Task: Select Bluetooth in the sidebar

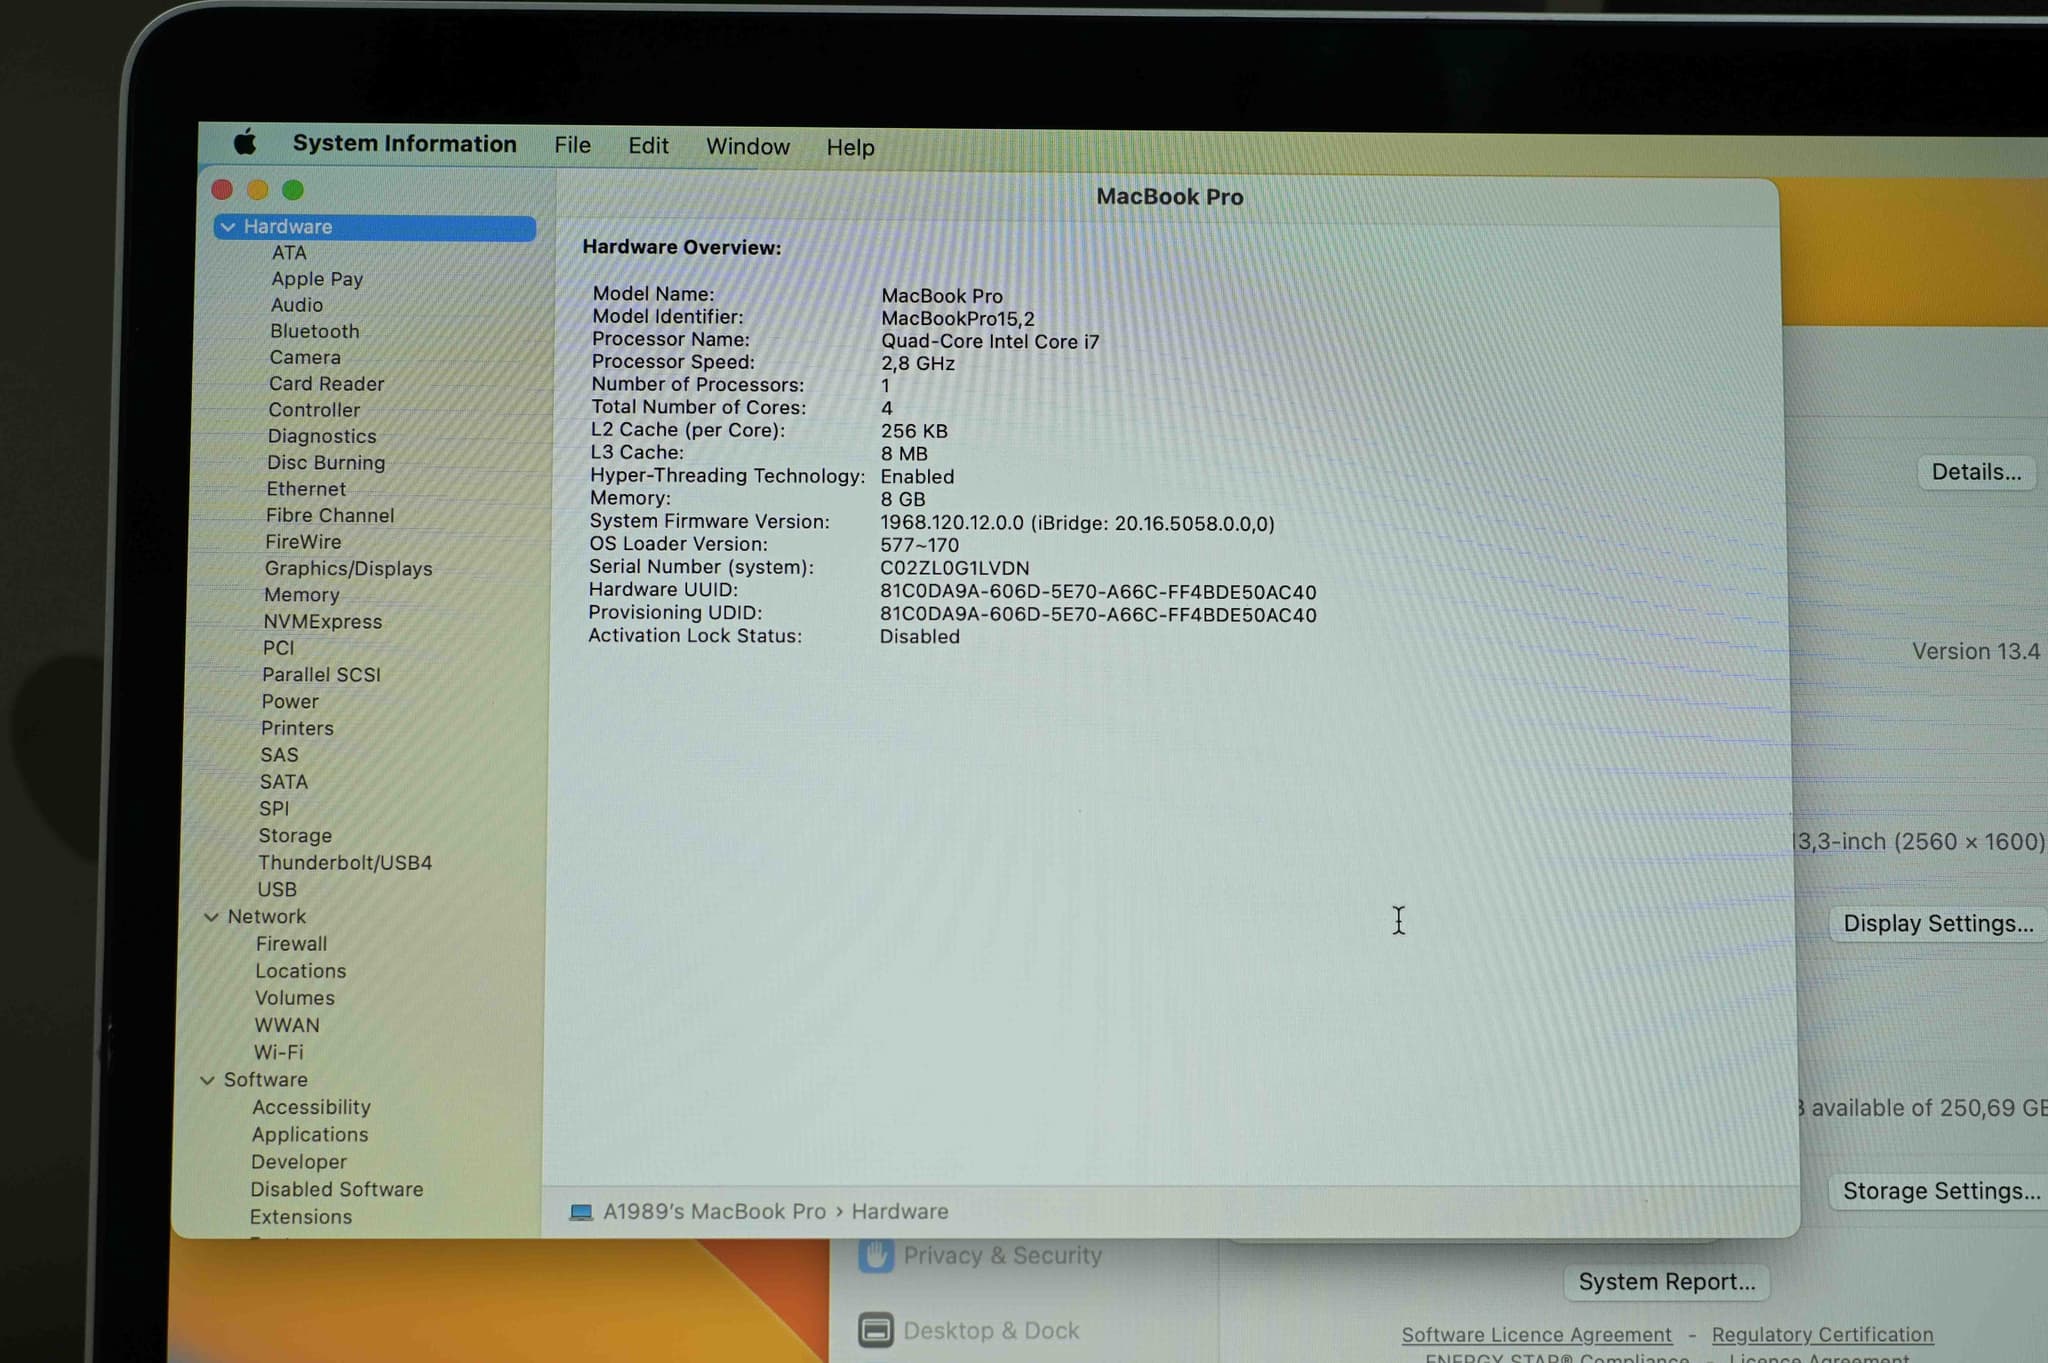Action: click(314, 331)
